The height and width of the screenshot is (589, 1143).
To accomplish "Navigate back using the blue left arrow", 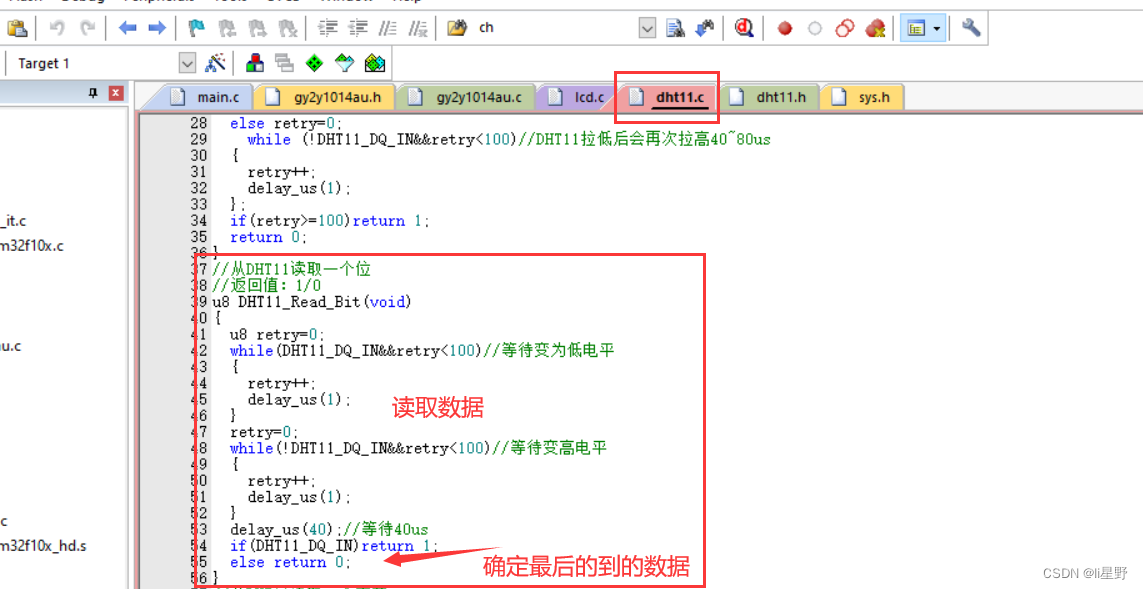I will click(128, 27).
